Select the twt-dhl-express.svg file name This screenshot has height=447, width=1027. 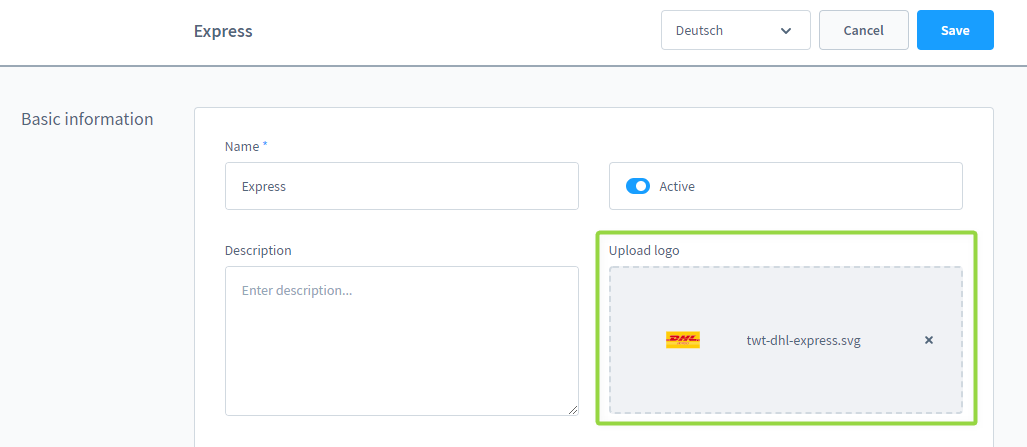(803, 340)
